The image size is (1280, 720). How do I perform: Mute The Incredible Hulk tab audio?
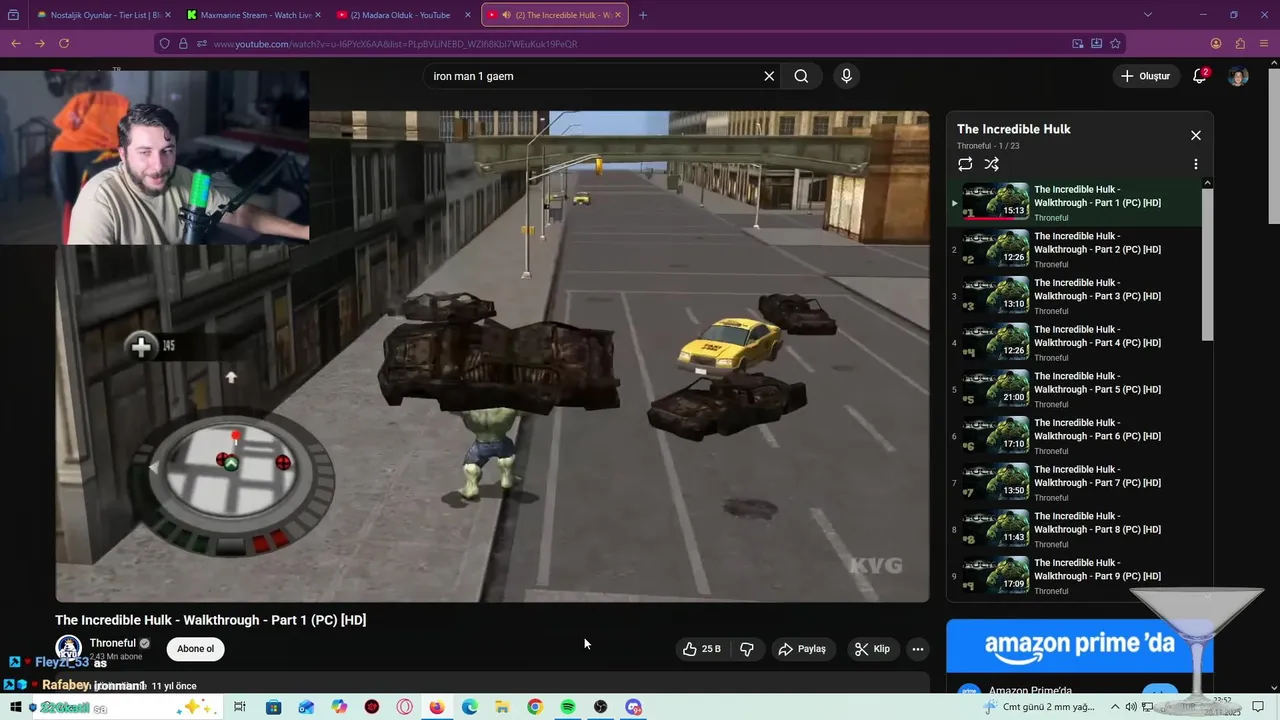coord(507,15)
